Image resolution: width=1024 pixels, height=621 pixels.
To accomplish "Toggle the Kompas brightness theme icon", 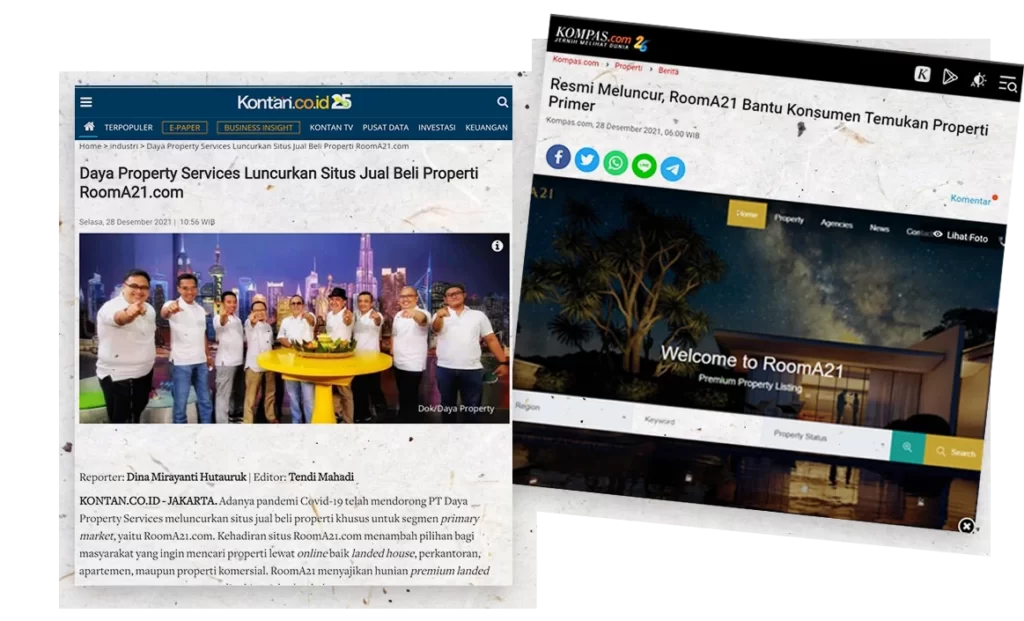I will [978, 80].
